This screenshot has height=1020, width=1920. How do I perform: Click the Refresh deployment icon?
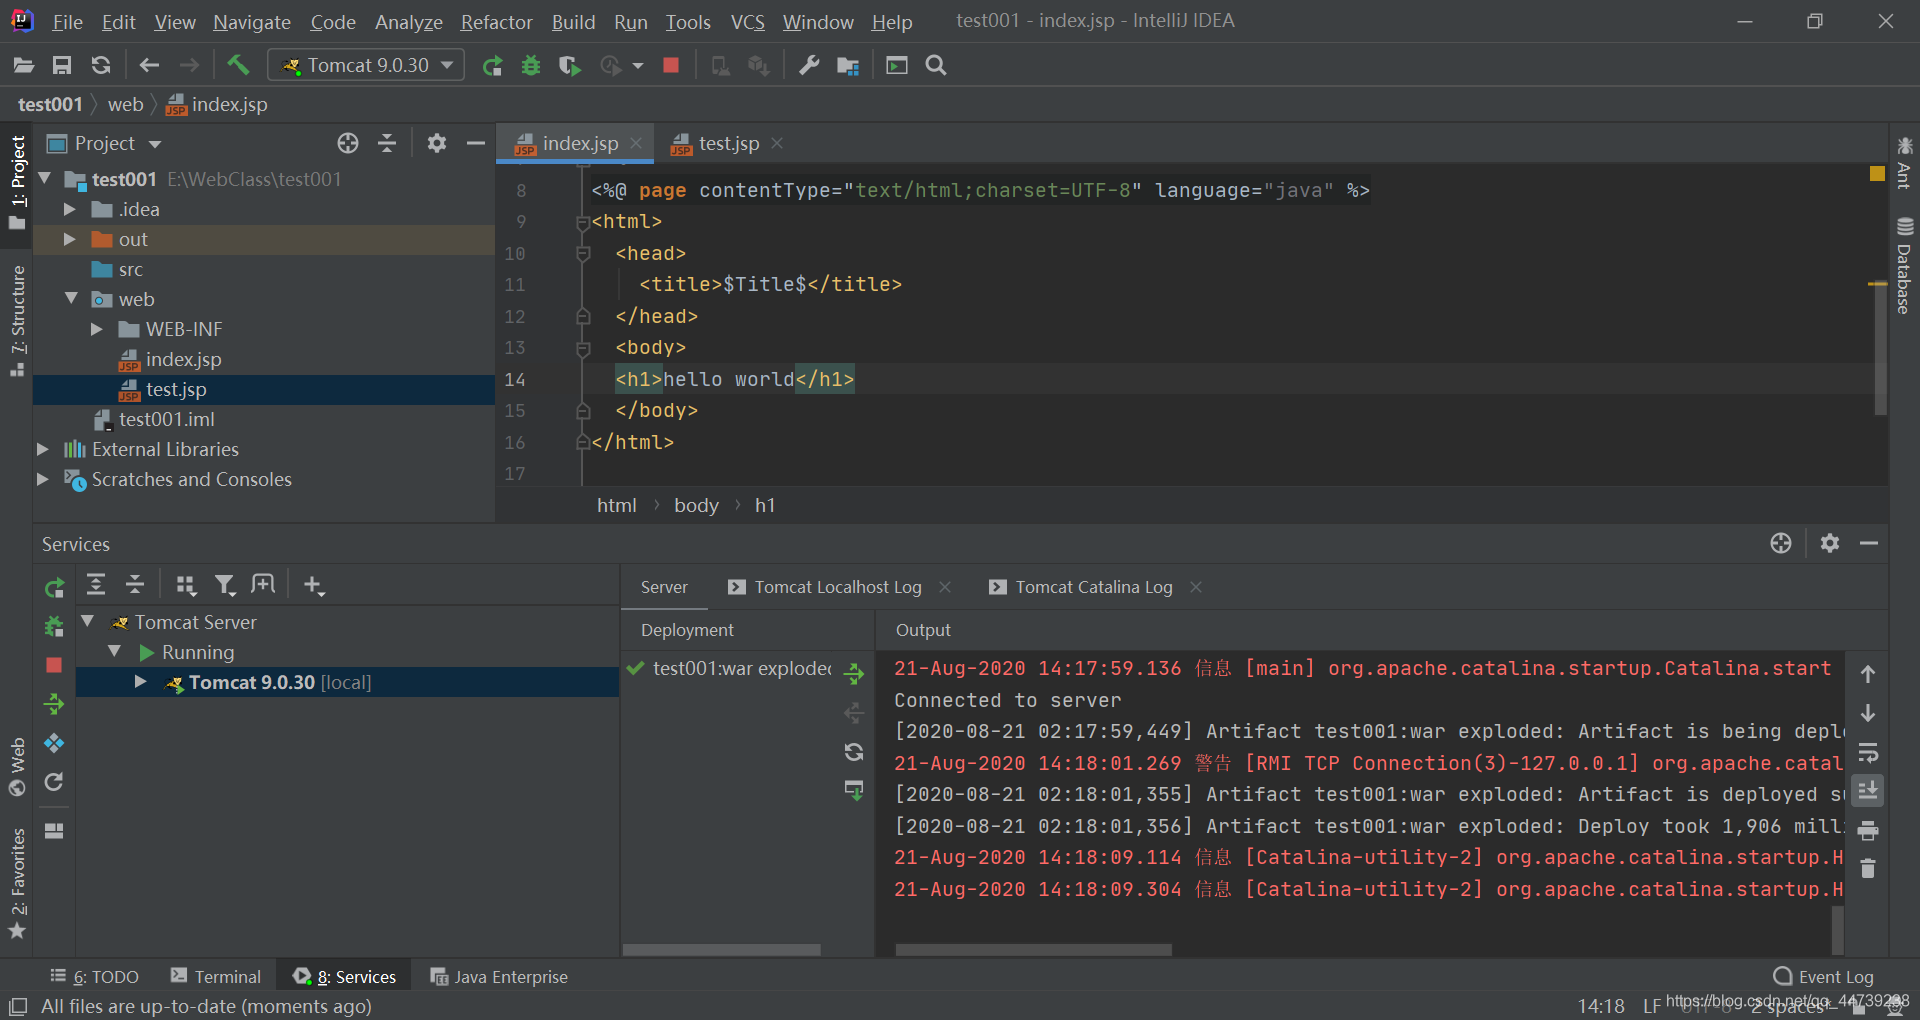(x=854, y=752)
